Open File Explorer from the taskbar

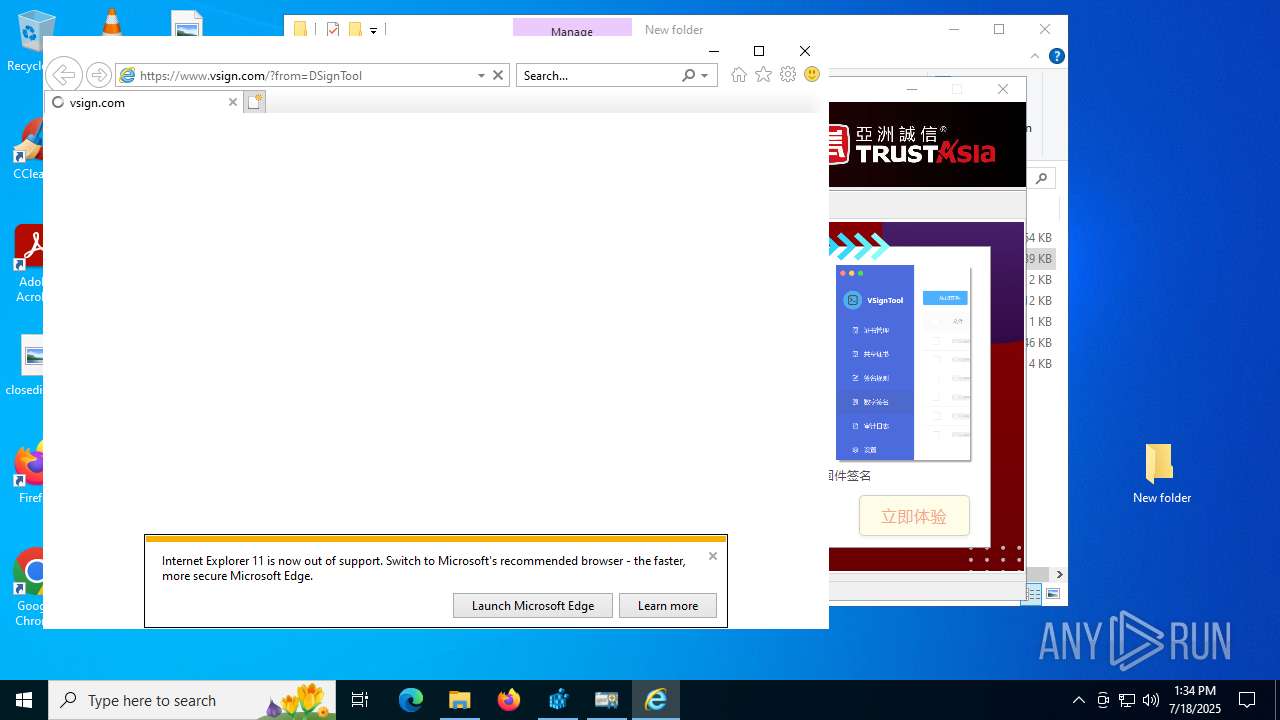coord(460,700)
